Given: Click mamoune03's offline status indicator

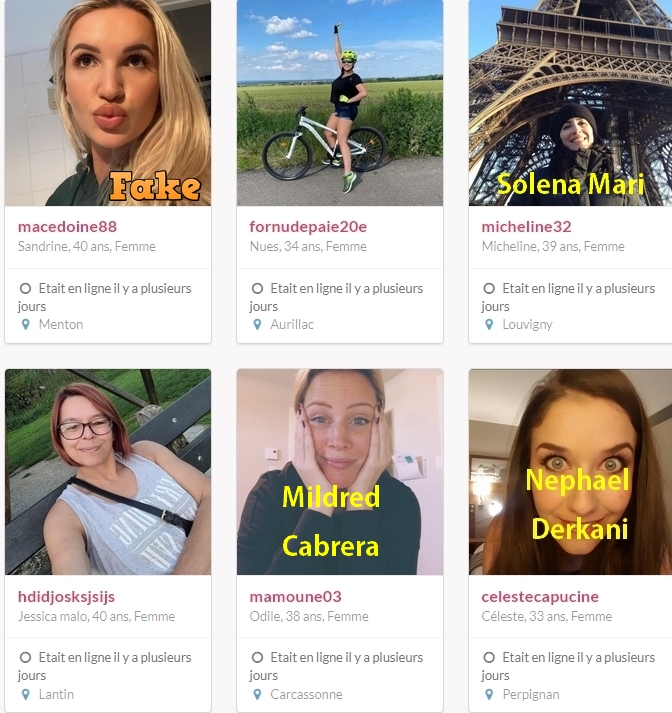Looking at the screenshot, I should [x=257, y=658].
